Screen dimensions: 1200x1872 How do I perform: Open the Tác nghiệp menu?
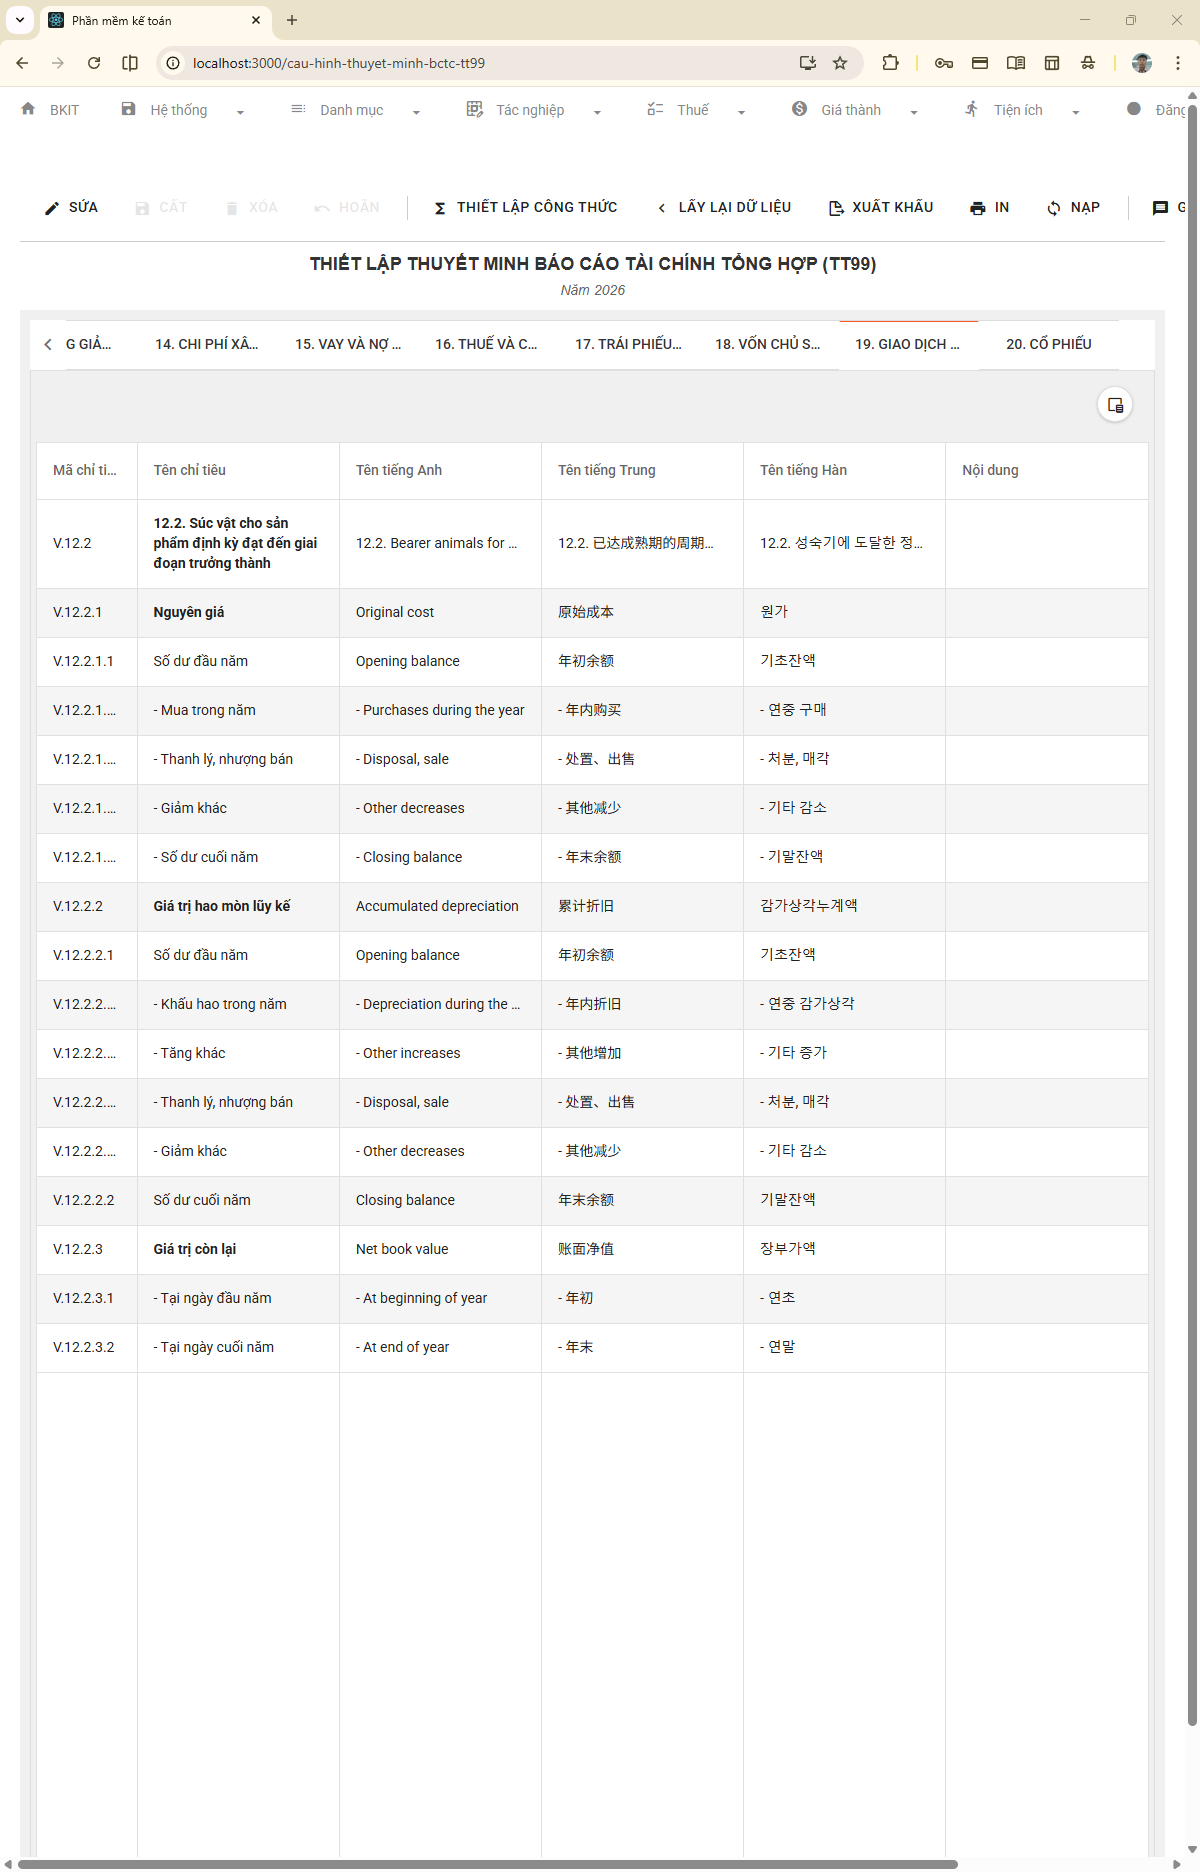(x=530, y=110)
